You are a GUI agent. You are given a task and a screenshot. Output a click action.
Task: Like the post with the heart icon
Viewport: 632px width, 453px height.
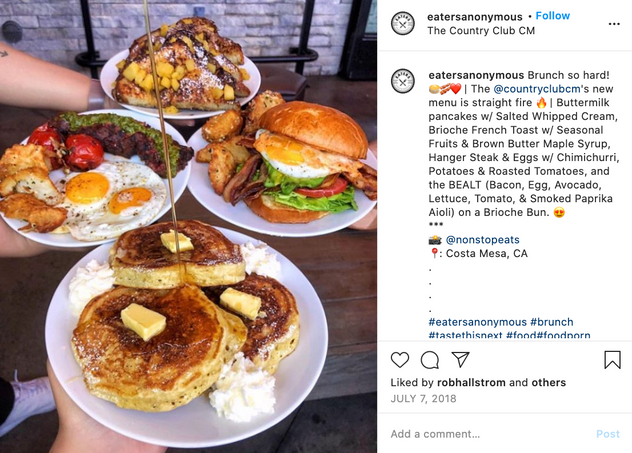click(400, 359)
